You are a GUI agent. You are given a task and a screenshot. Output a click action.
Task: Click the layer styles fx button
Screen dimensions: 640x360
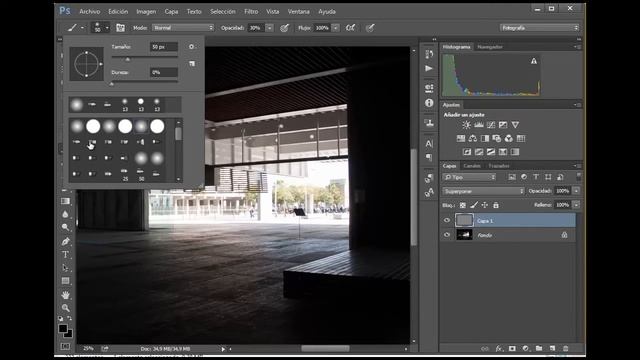point(499,349)
